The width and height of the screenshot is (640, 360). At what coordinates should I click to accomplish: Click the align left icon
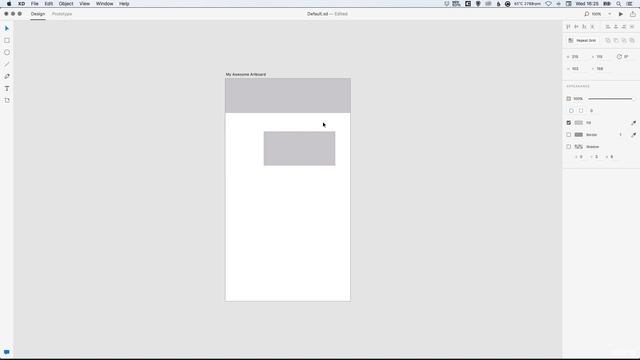[x=608, y=27]
